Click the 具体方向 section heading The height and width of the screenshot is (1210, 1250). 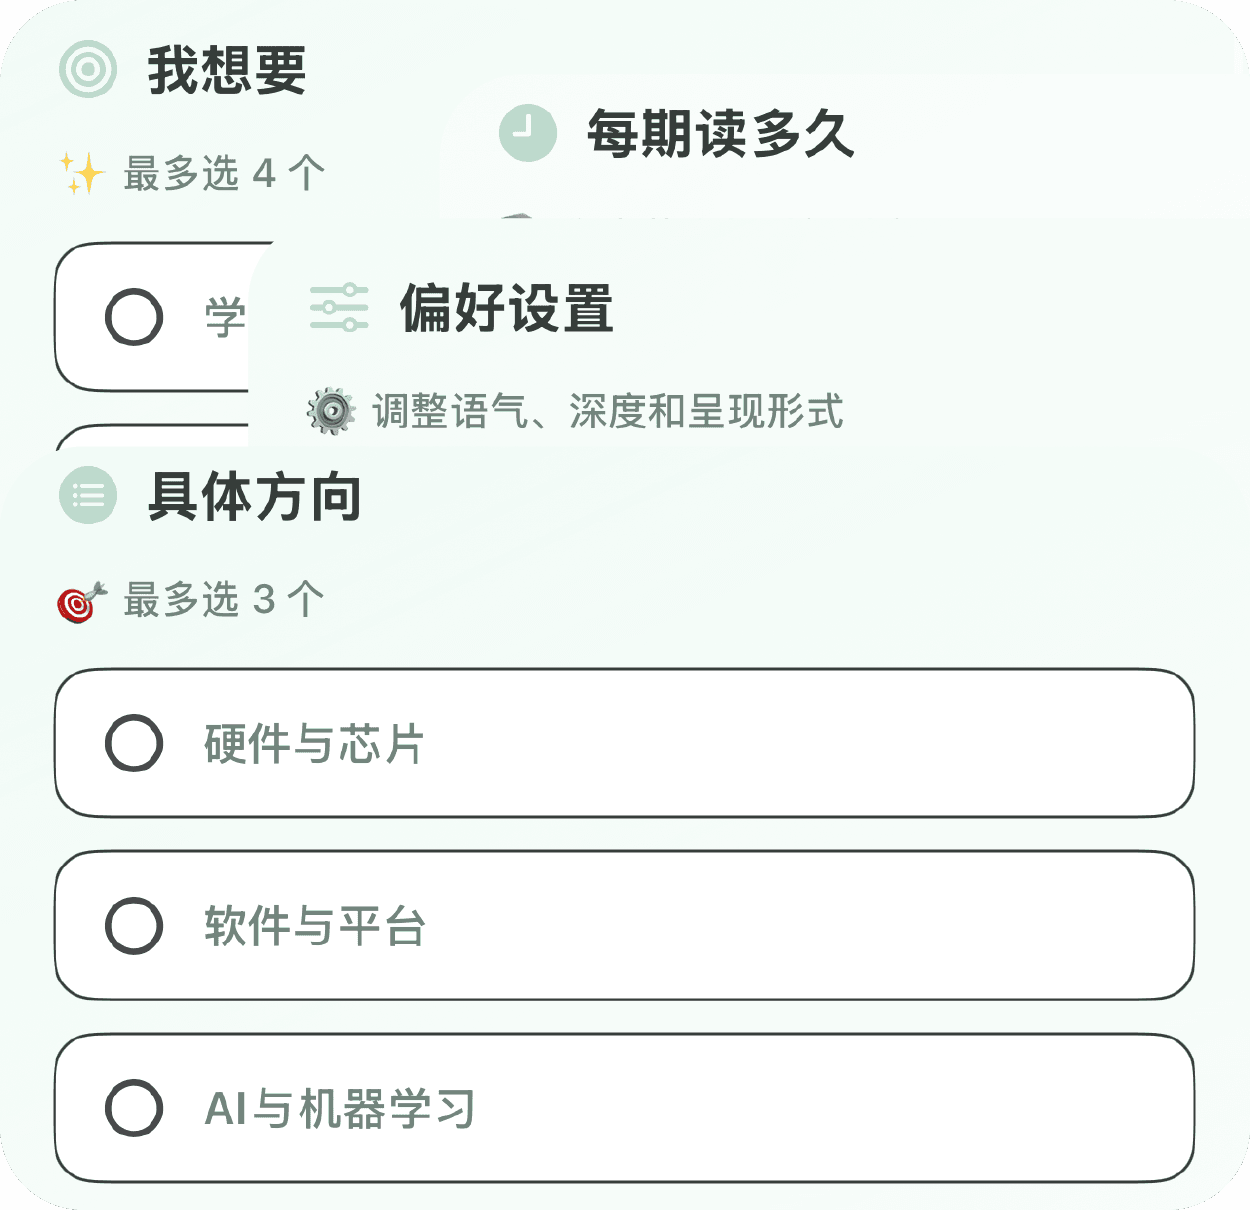pyautogui.click(x=256, y=495)
